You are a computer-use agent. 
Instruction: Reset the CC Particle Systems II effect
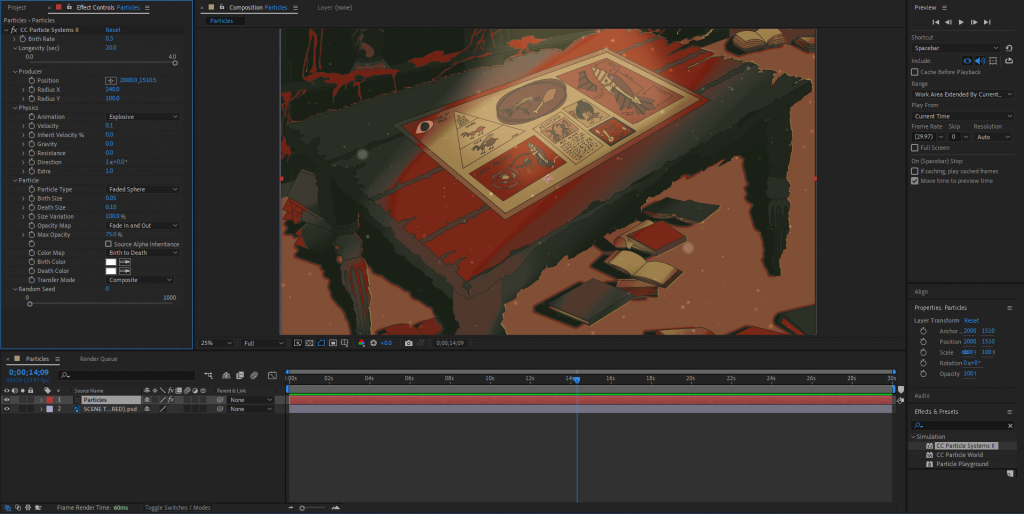(x=113, y=30)
